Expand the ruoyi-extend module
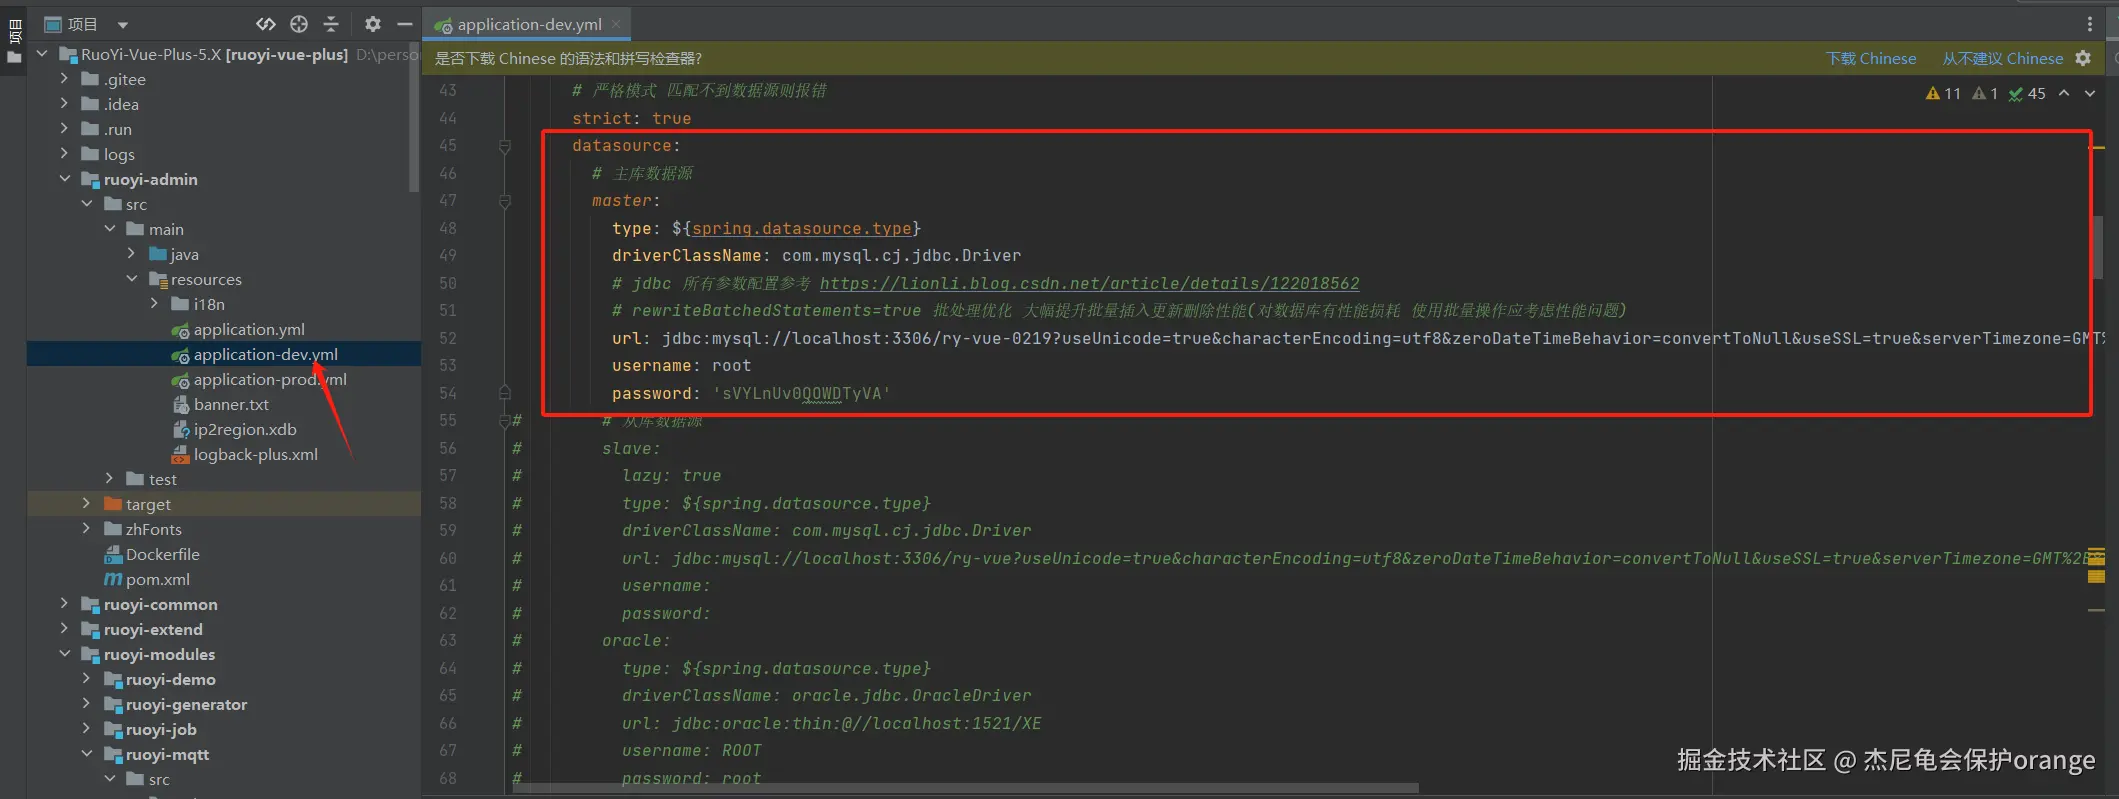2119x799 pixels. pos(65,629)
